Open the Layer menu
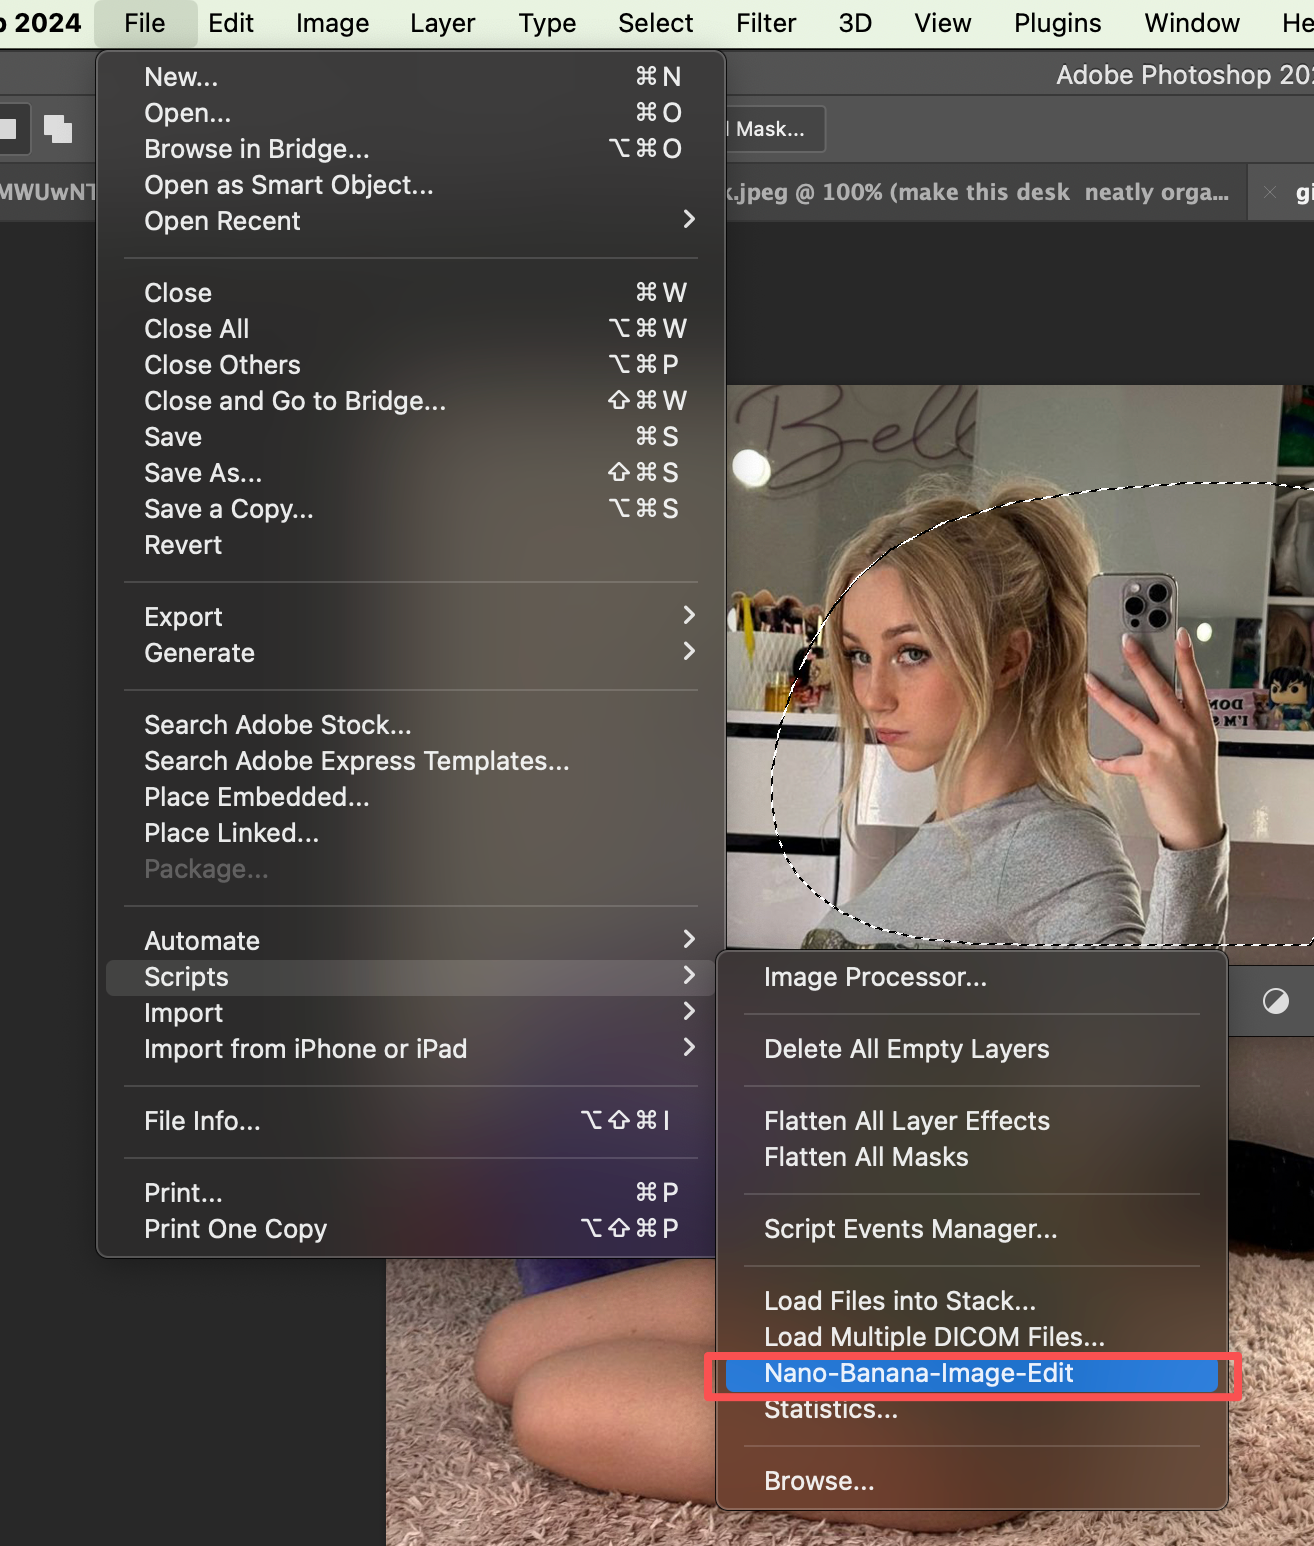Image resolution: width=1314 pixels, height=1546 pixels. [442, 23]
